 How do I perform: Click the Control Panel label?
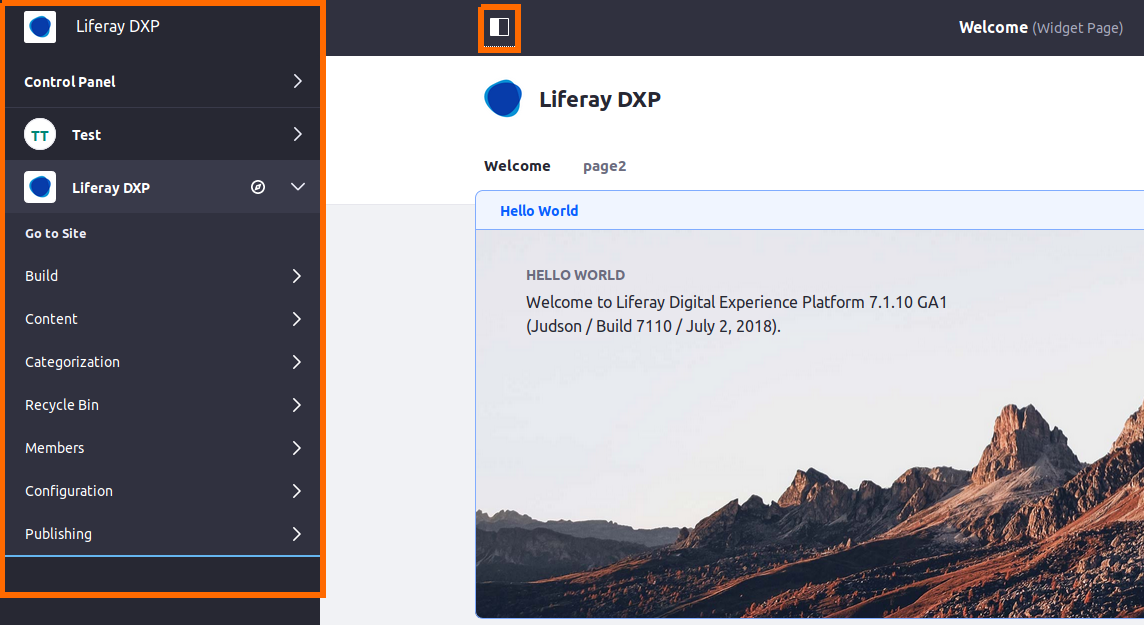point(70,82)
